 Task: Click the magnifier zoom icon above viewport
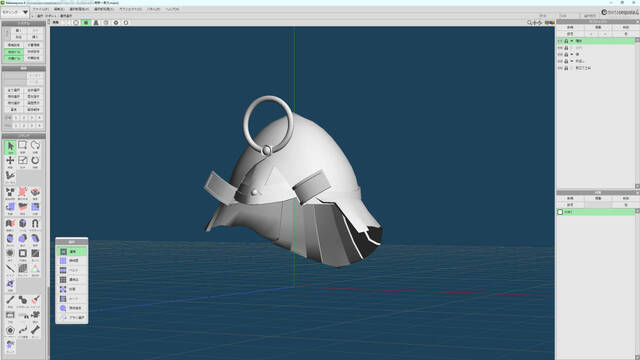529,23
